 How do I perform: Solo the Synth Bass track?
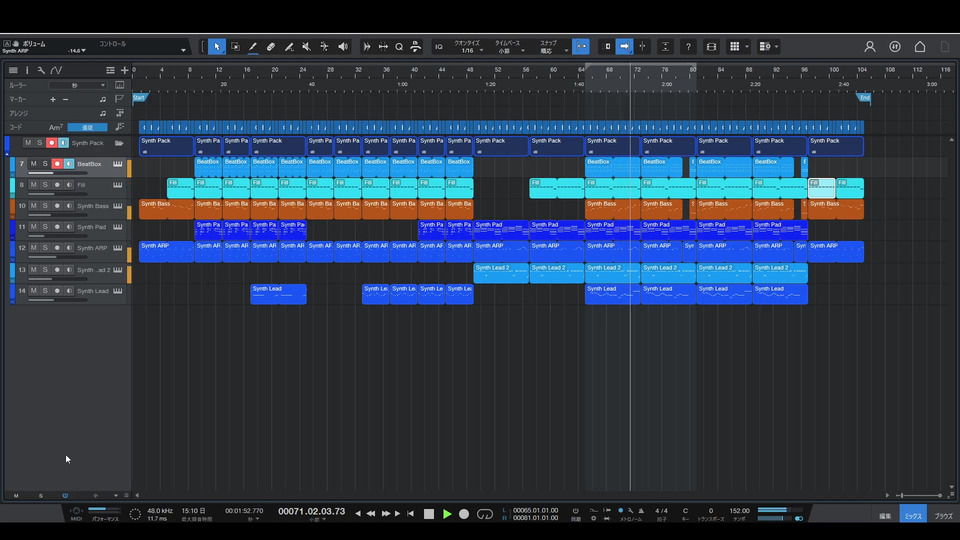point(45,205)
